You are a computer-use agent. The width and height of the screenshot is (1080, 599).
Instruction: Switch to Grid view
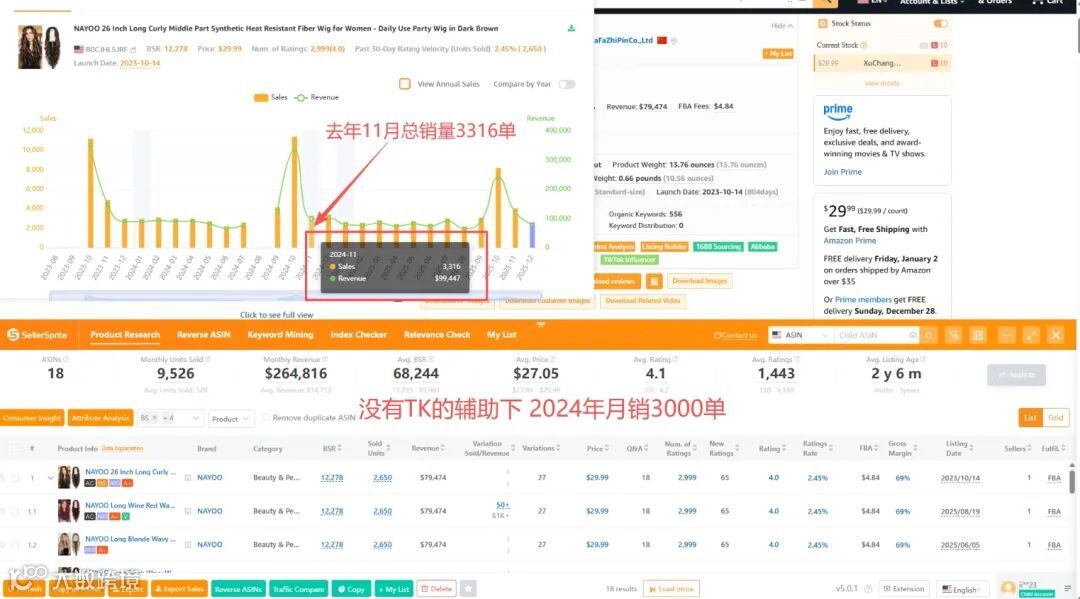click(x=1055, y=417)
